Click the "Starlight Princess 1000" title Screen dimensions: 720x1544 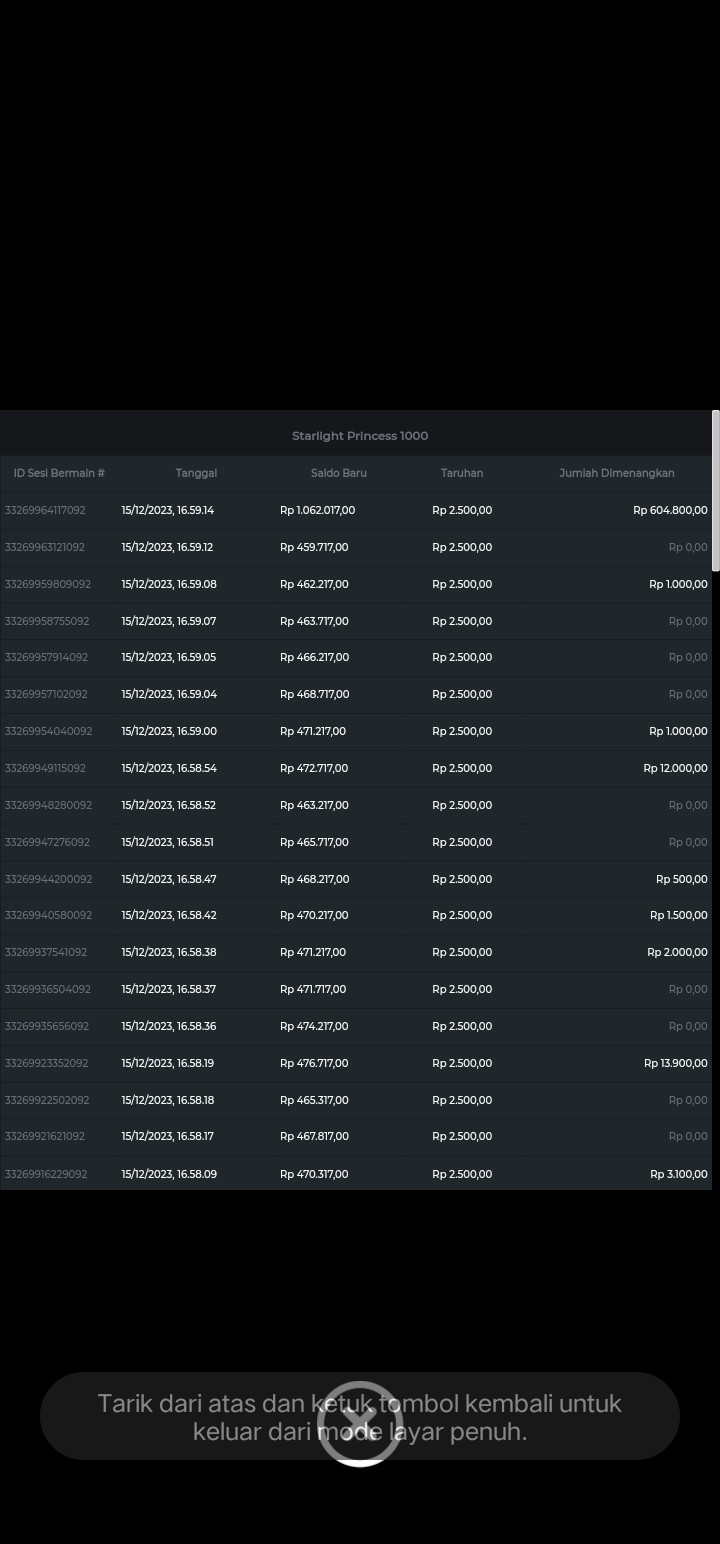360,436
